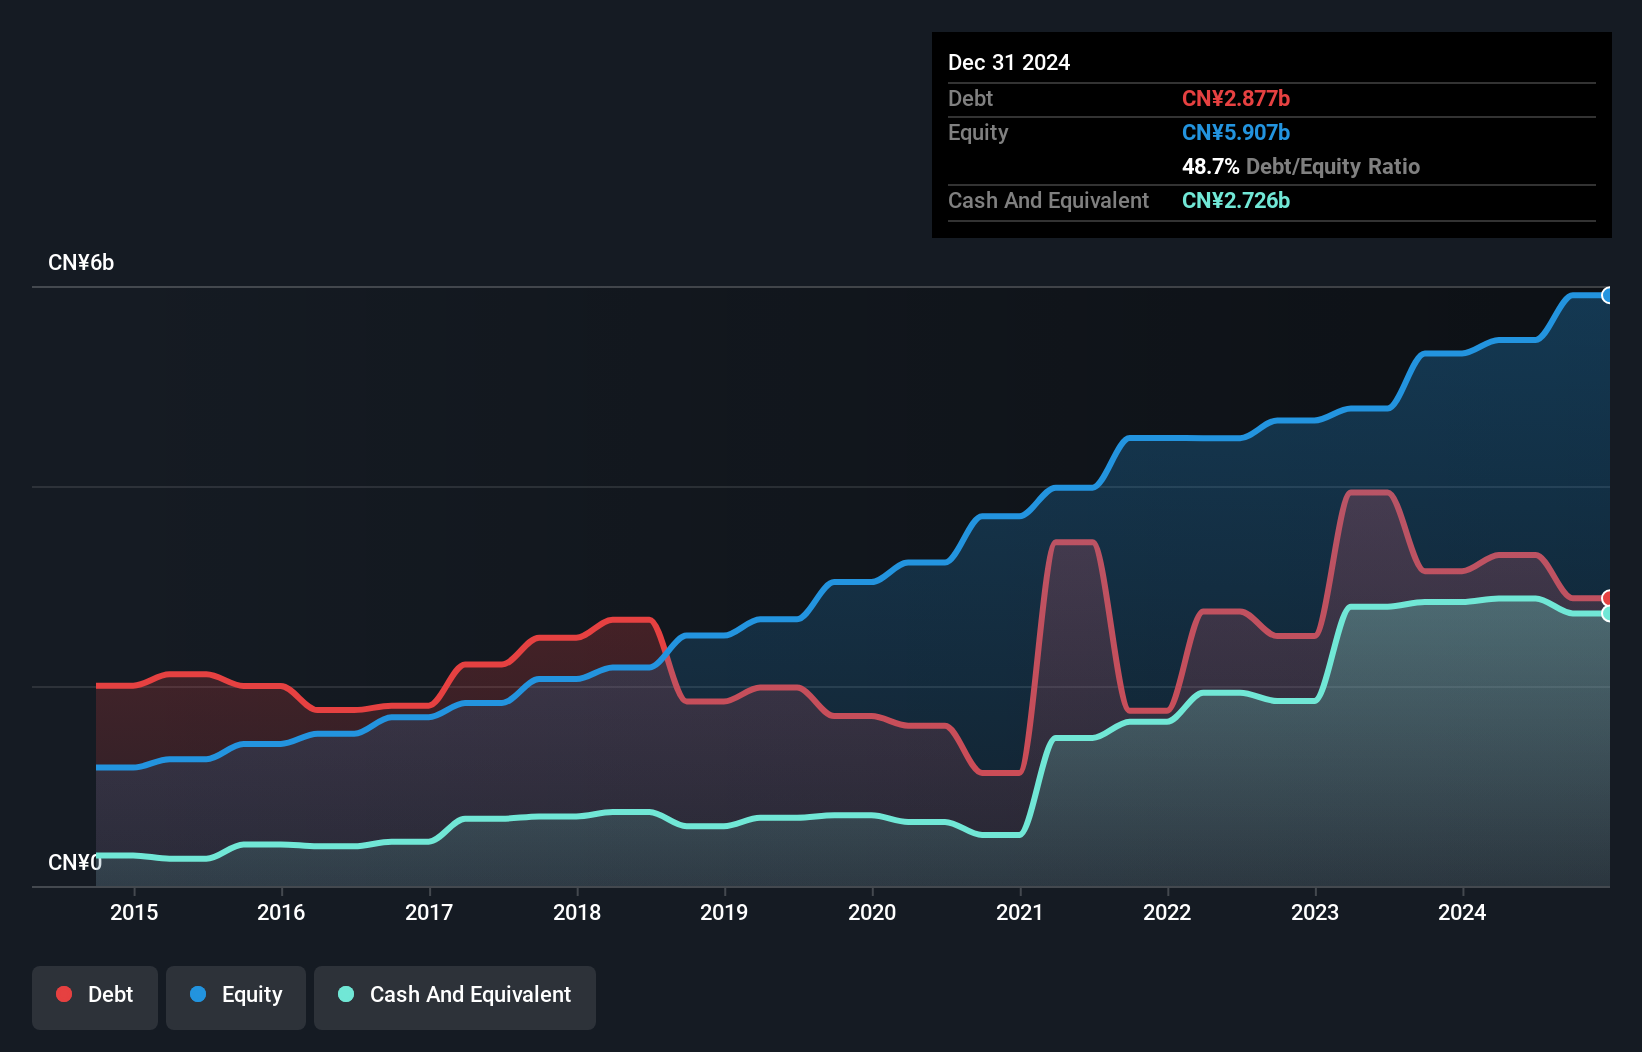
Task: Toggle the Cash And Equivalent legend button
Action: coord(455,997)
